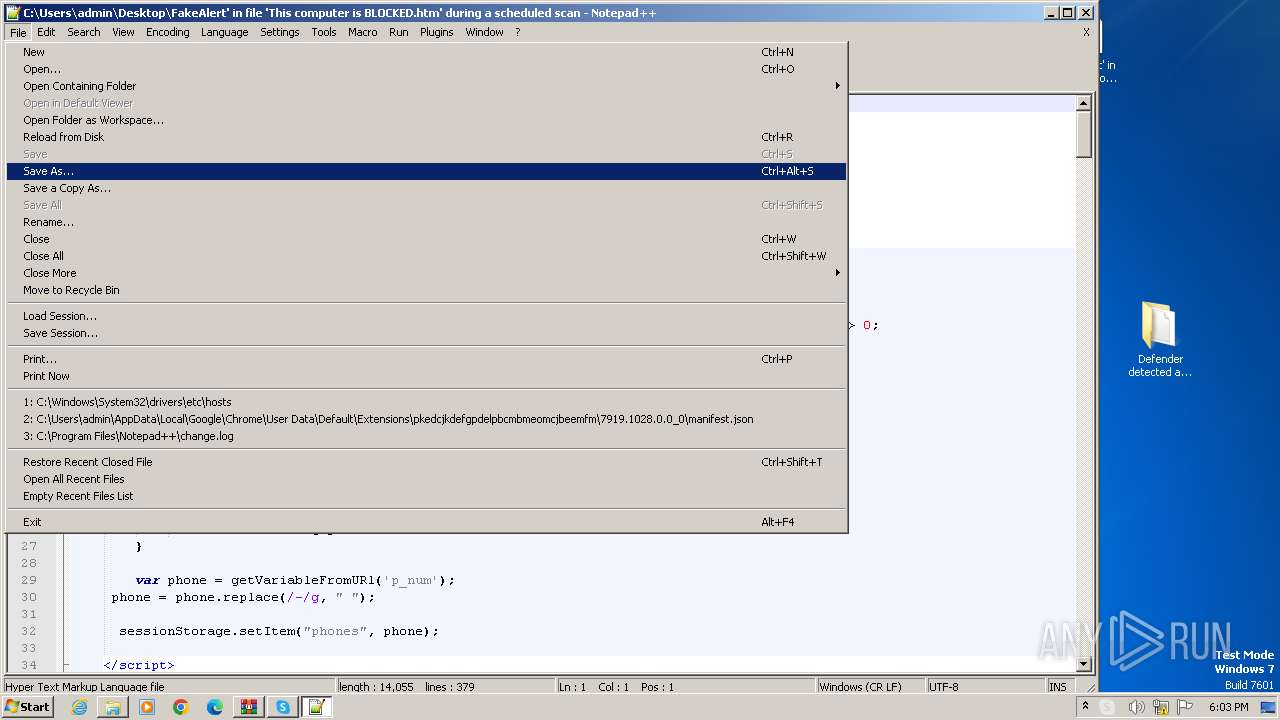This screenshot has width=1280, height=720.
Task: Open the Macro menu
Action: click(362, 32)
